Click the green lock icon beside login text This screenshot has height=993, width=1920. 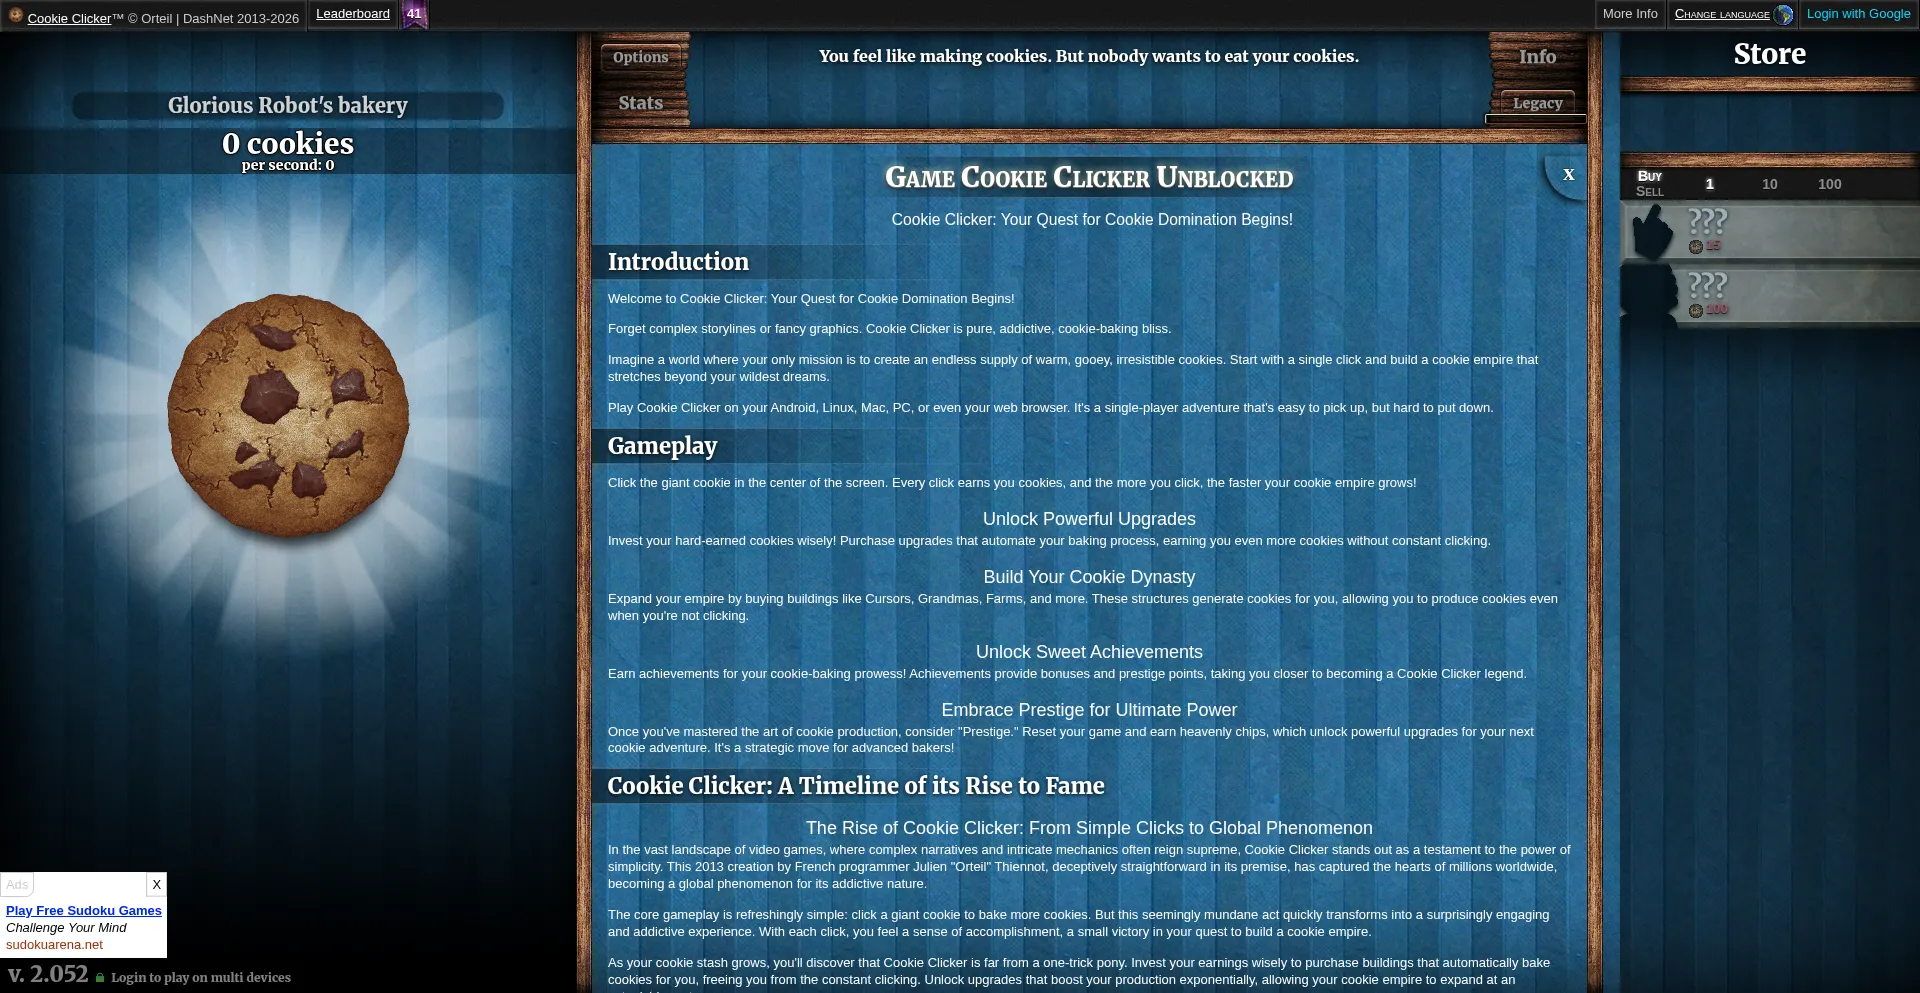point(100,978)
